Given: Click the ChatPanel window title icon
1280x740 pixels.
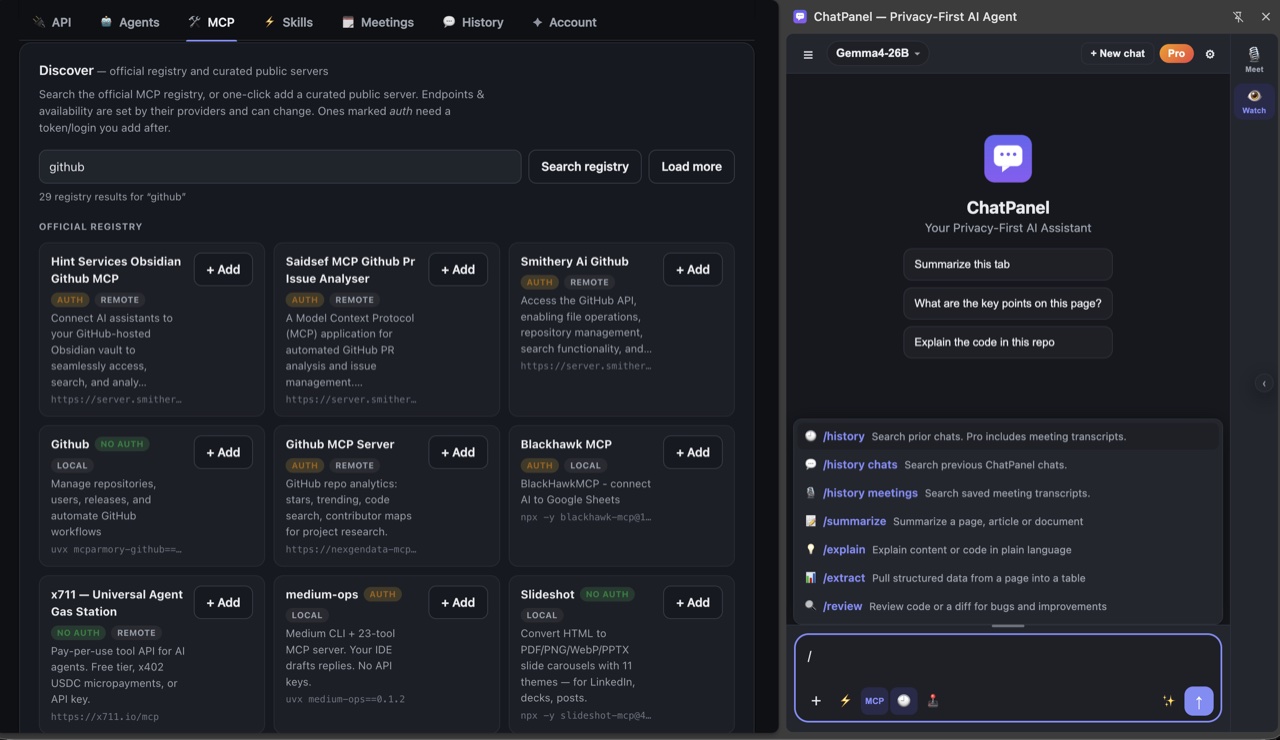Looking at the screenshot, I should pyautogui.click(x=800, y=17).
